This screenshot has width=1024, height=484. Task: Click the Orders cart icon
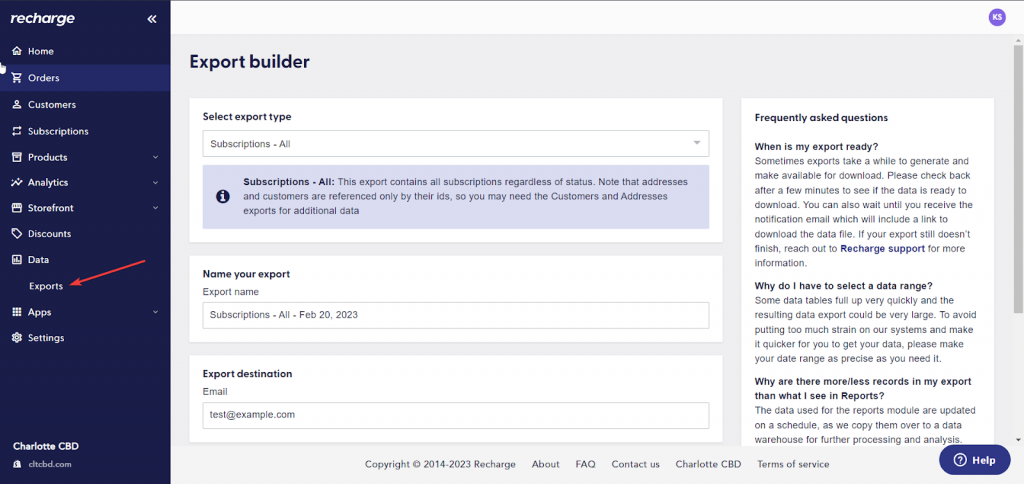pos(17,78)
